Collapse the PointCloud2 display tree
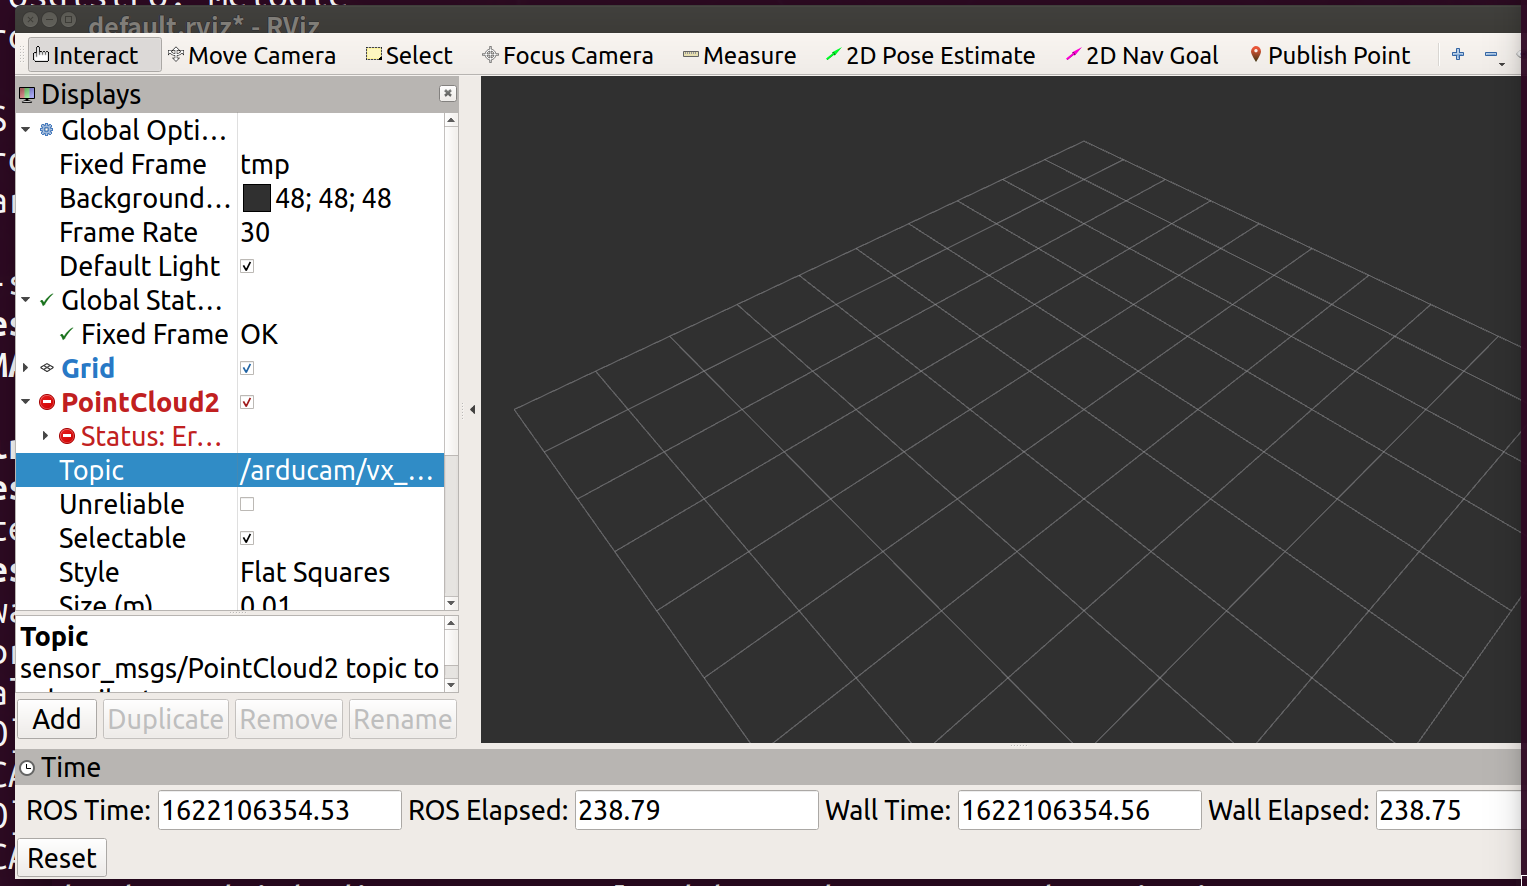Screen dimensions: 1527x886 pyautogui.click(x=25, y=402)
